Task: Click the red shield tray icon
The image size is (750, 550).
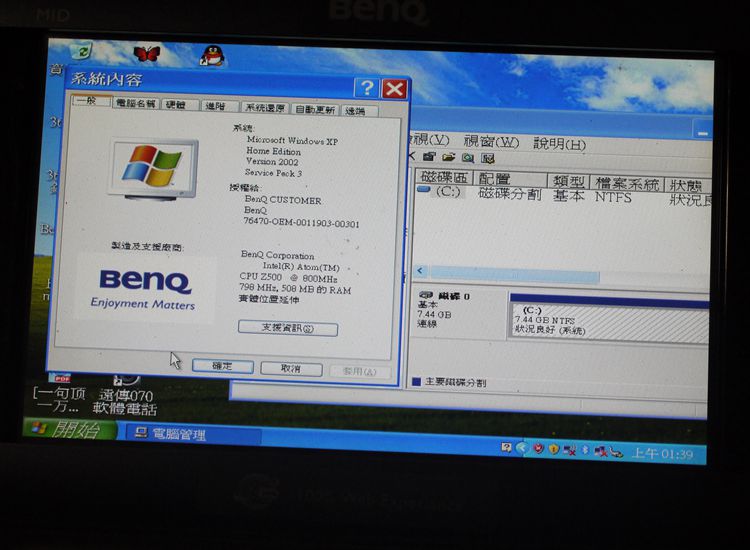Action: tap(539, 449)
